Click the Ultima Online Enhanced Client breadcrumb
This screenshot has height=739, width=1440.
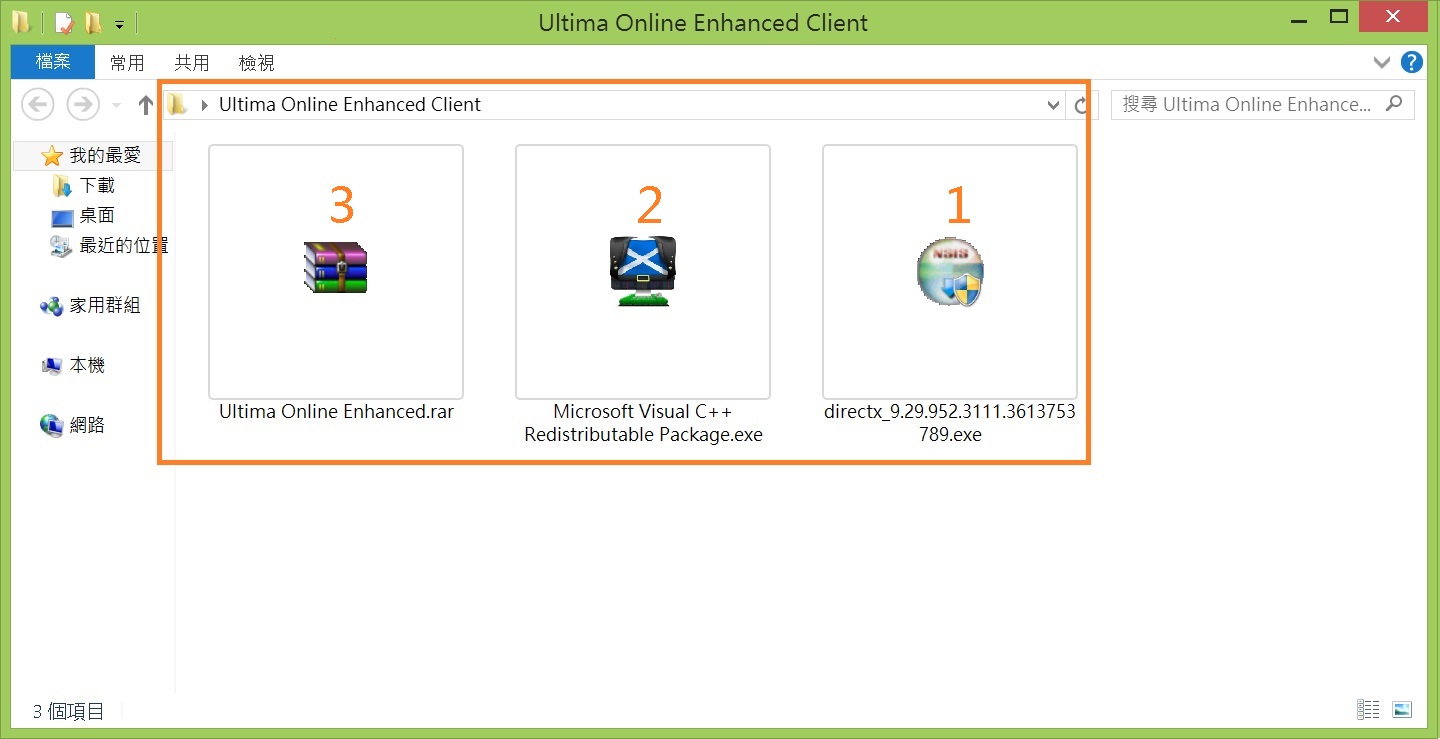pos(350,104)
